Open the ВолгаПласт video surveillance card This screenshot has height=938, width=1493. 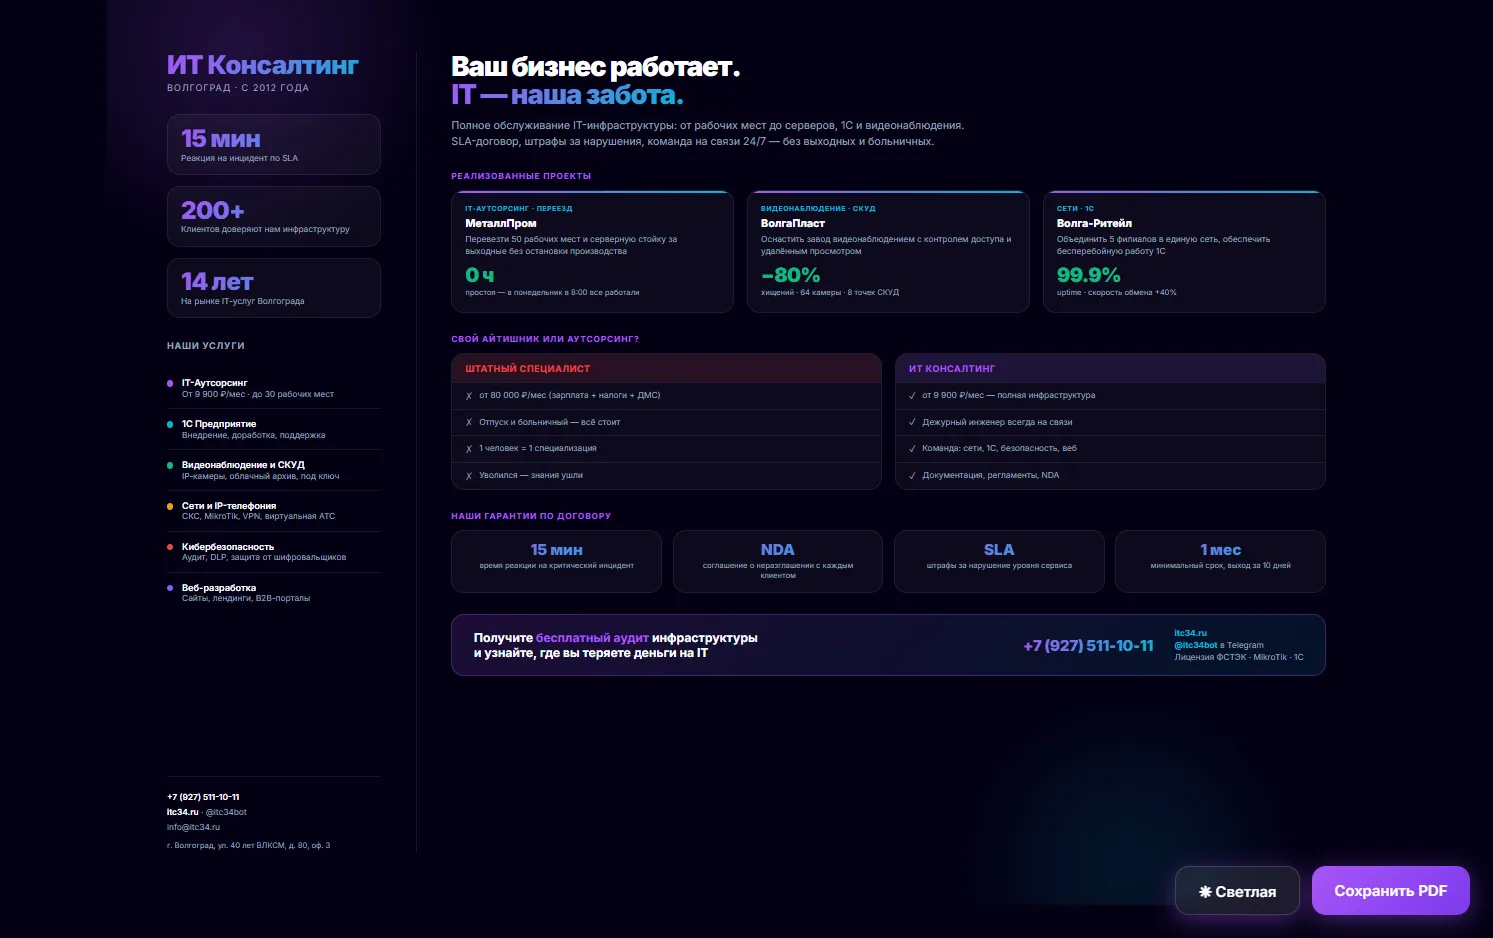(x=888, y=251)
